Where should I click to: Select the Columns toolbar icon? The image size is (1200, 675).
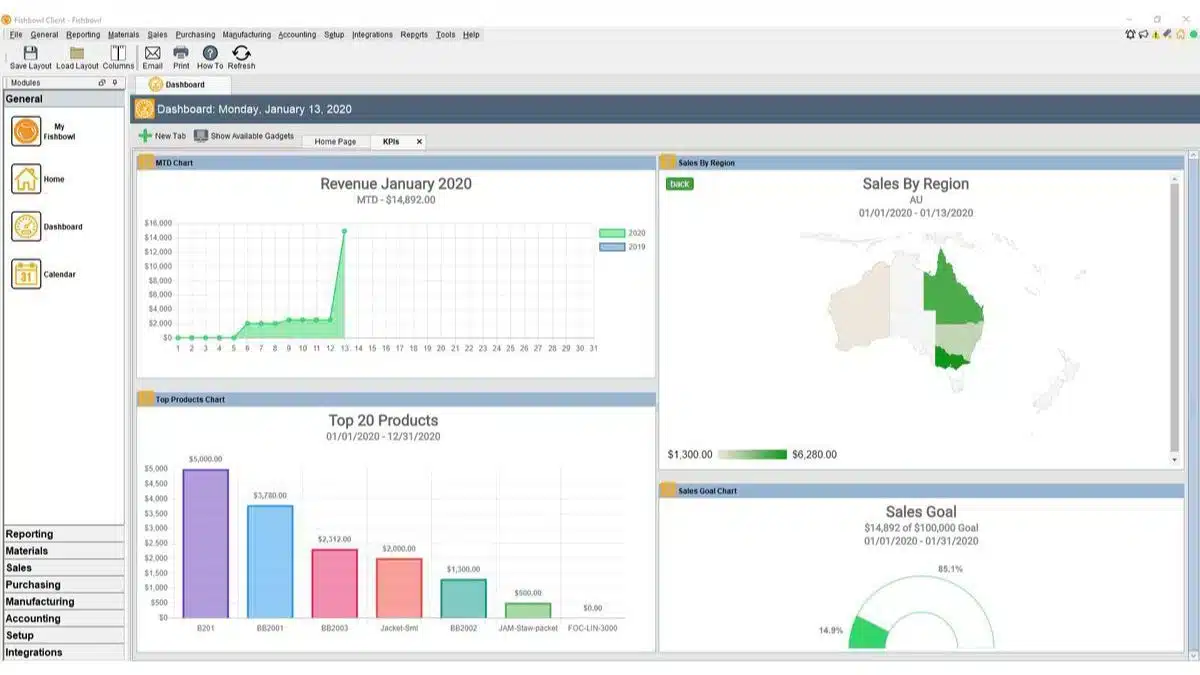coord(118,53)
